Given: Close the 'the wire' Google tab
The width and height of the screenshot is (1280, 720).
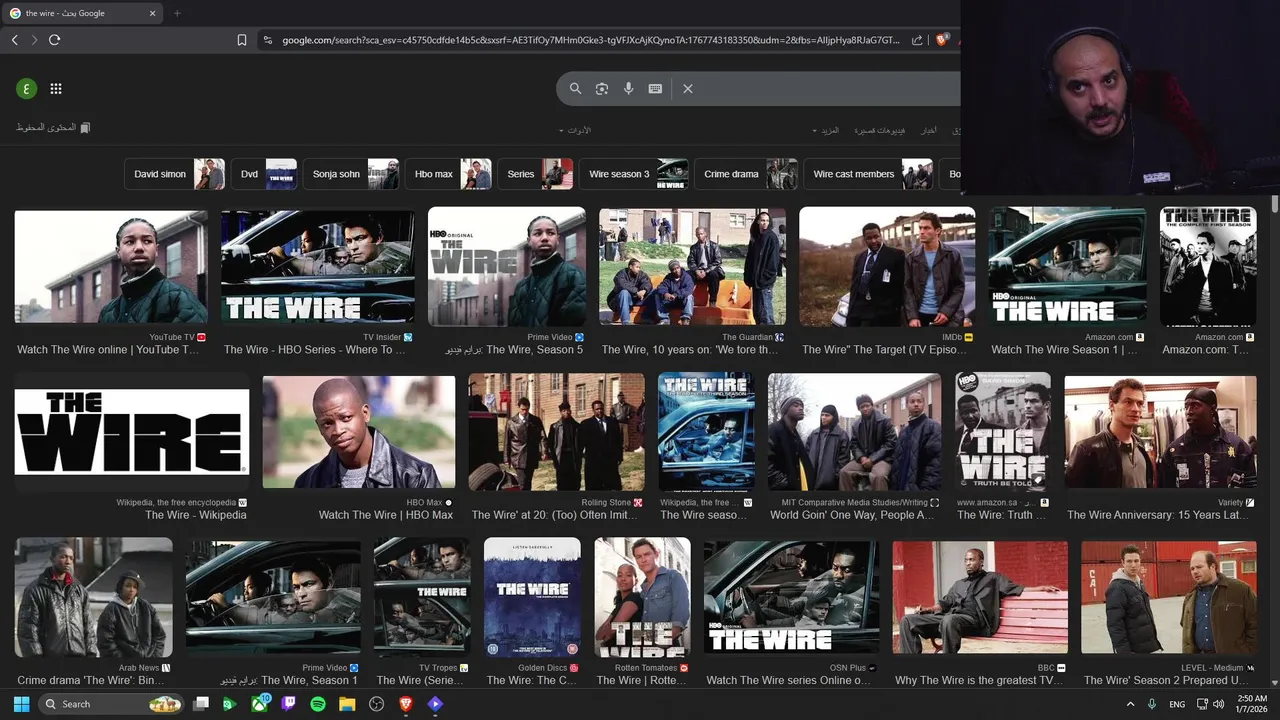Looking at the screenshot, I should [x=153, y=13].
